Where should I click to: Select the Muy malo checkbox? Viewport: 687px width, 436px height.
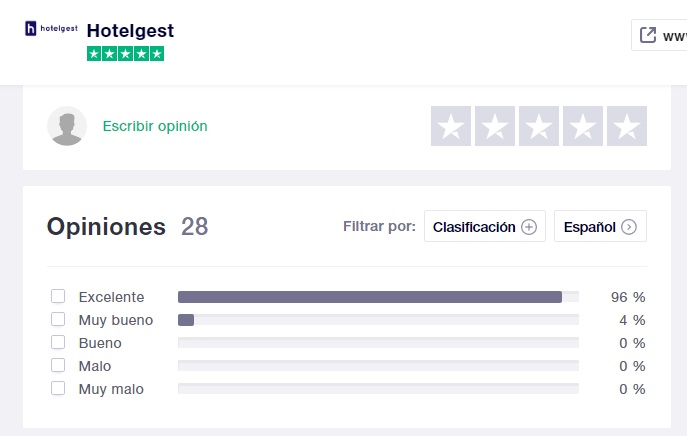(x=58, y=389)
